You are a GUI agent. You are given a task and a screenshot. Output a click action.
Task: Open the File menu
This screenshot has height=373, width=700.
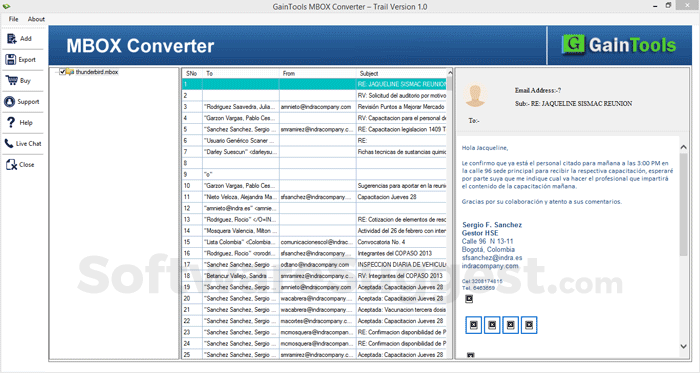pos(13,19)
